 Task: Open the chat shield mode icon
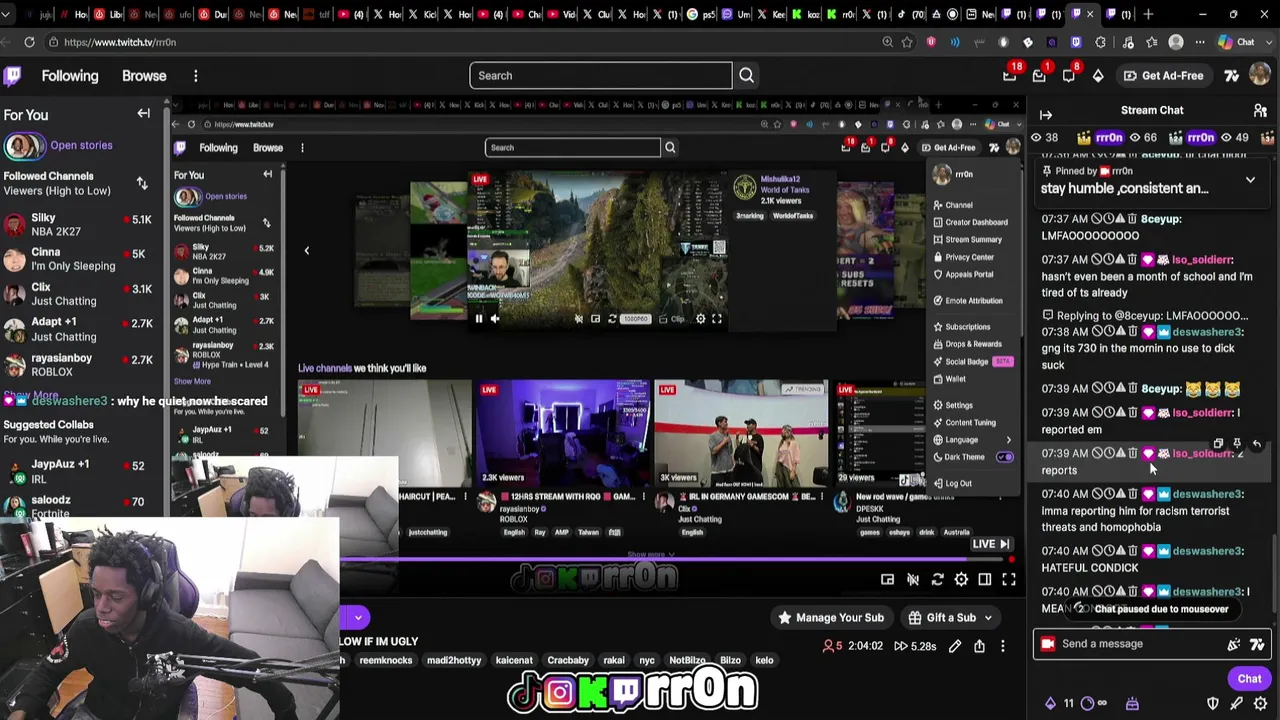point(1213,704)
